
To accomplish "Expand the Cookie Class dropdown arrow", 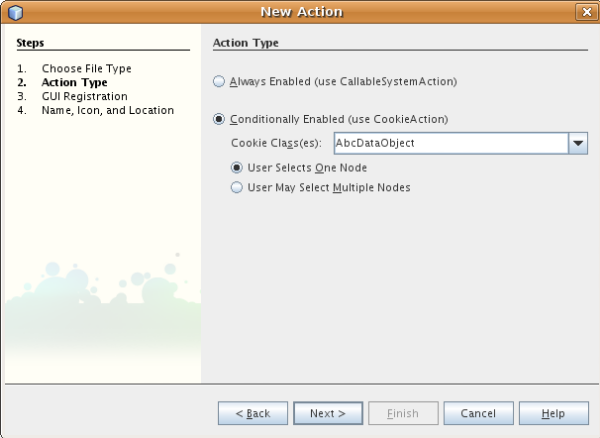I will click(x=578, y=143).
